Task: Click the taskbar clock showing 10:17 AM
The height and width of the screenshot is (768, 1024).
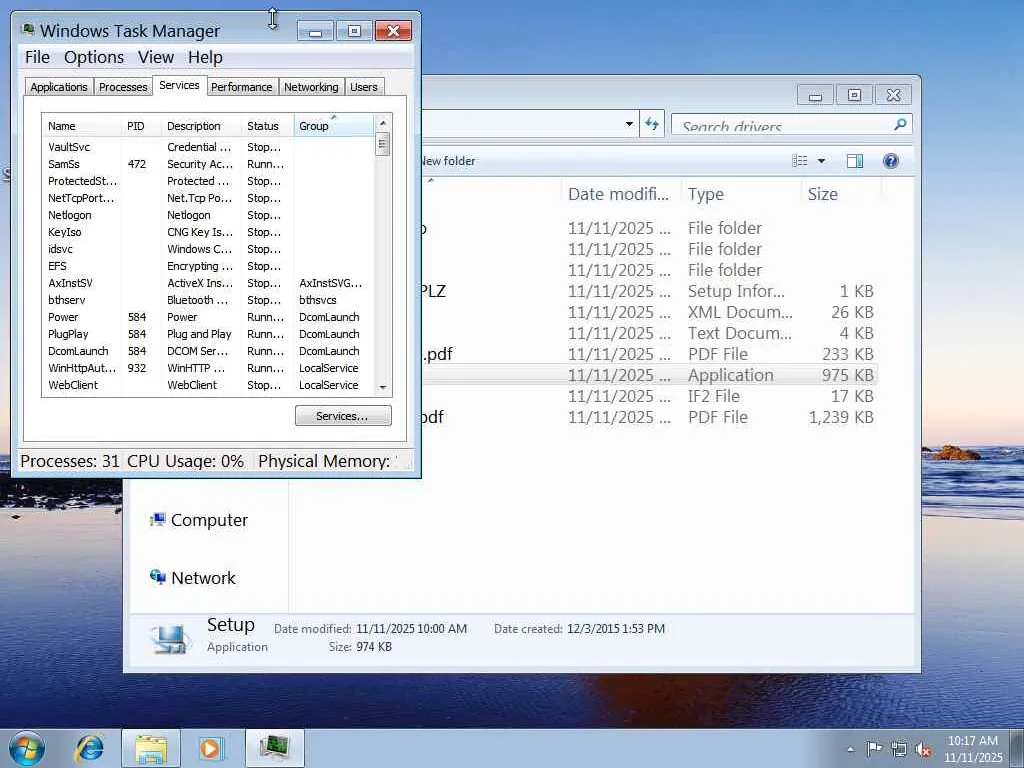Action: tap(973, 749)
